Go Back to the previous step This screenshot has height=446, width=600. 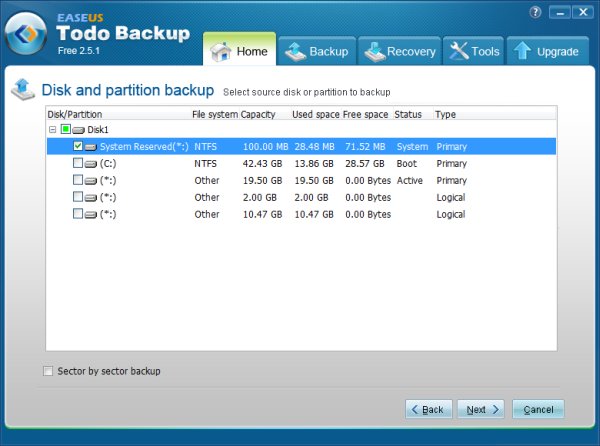coord(429,409)
